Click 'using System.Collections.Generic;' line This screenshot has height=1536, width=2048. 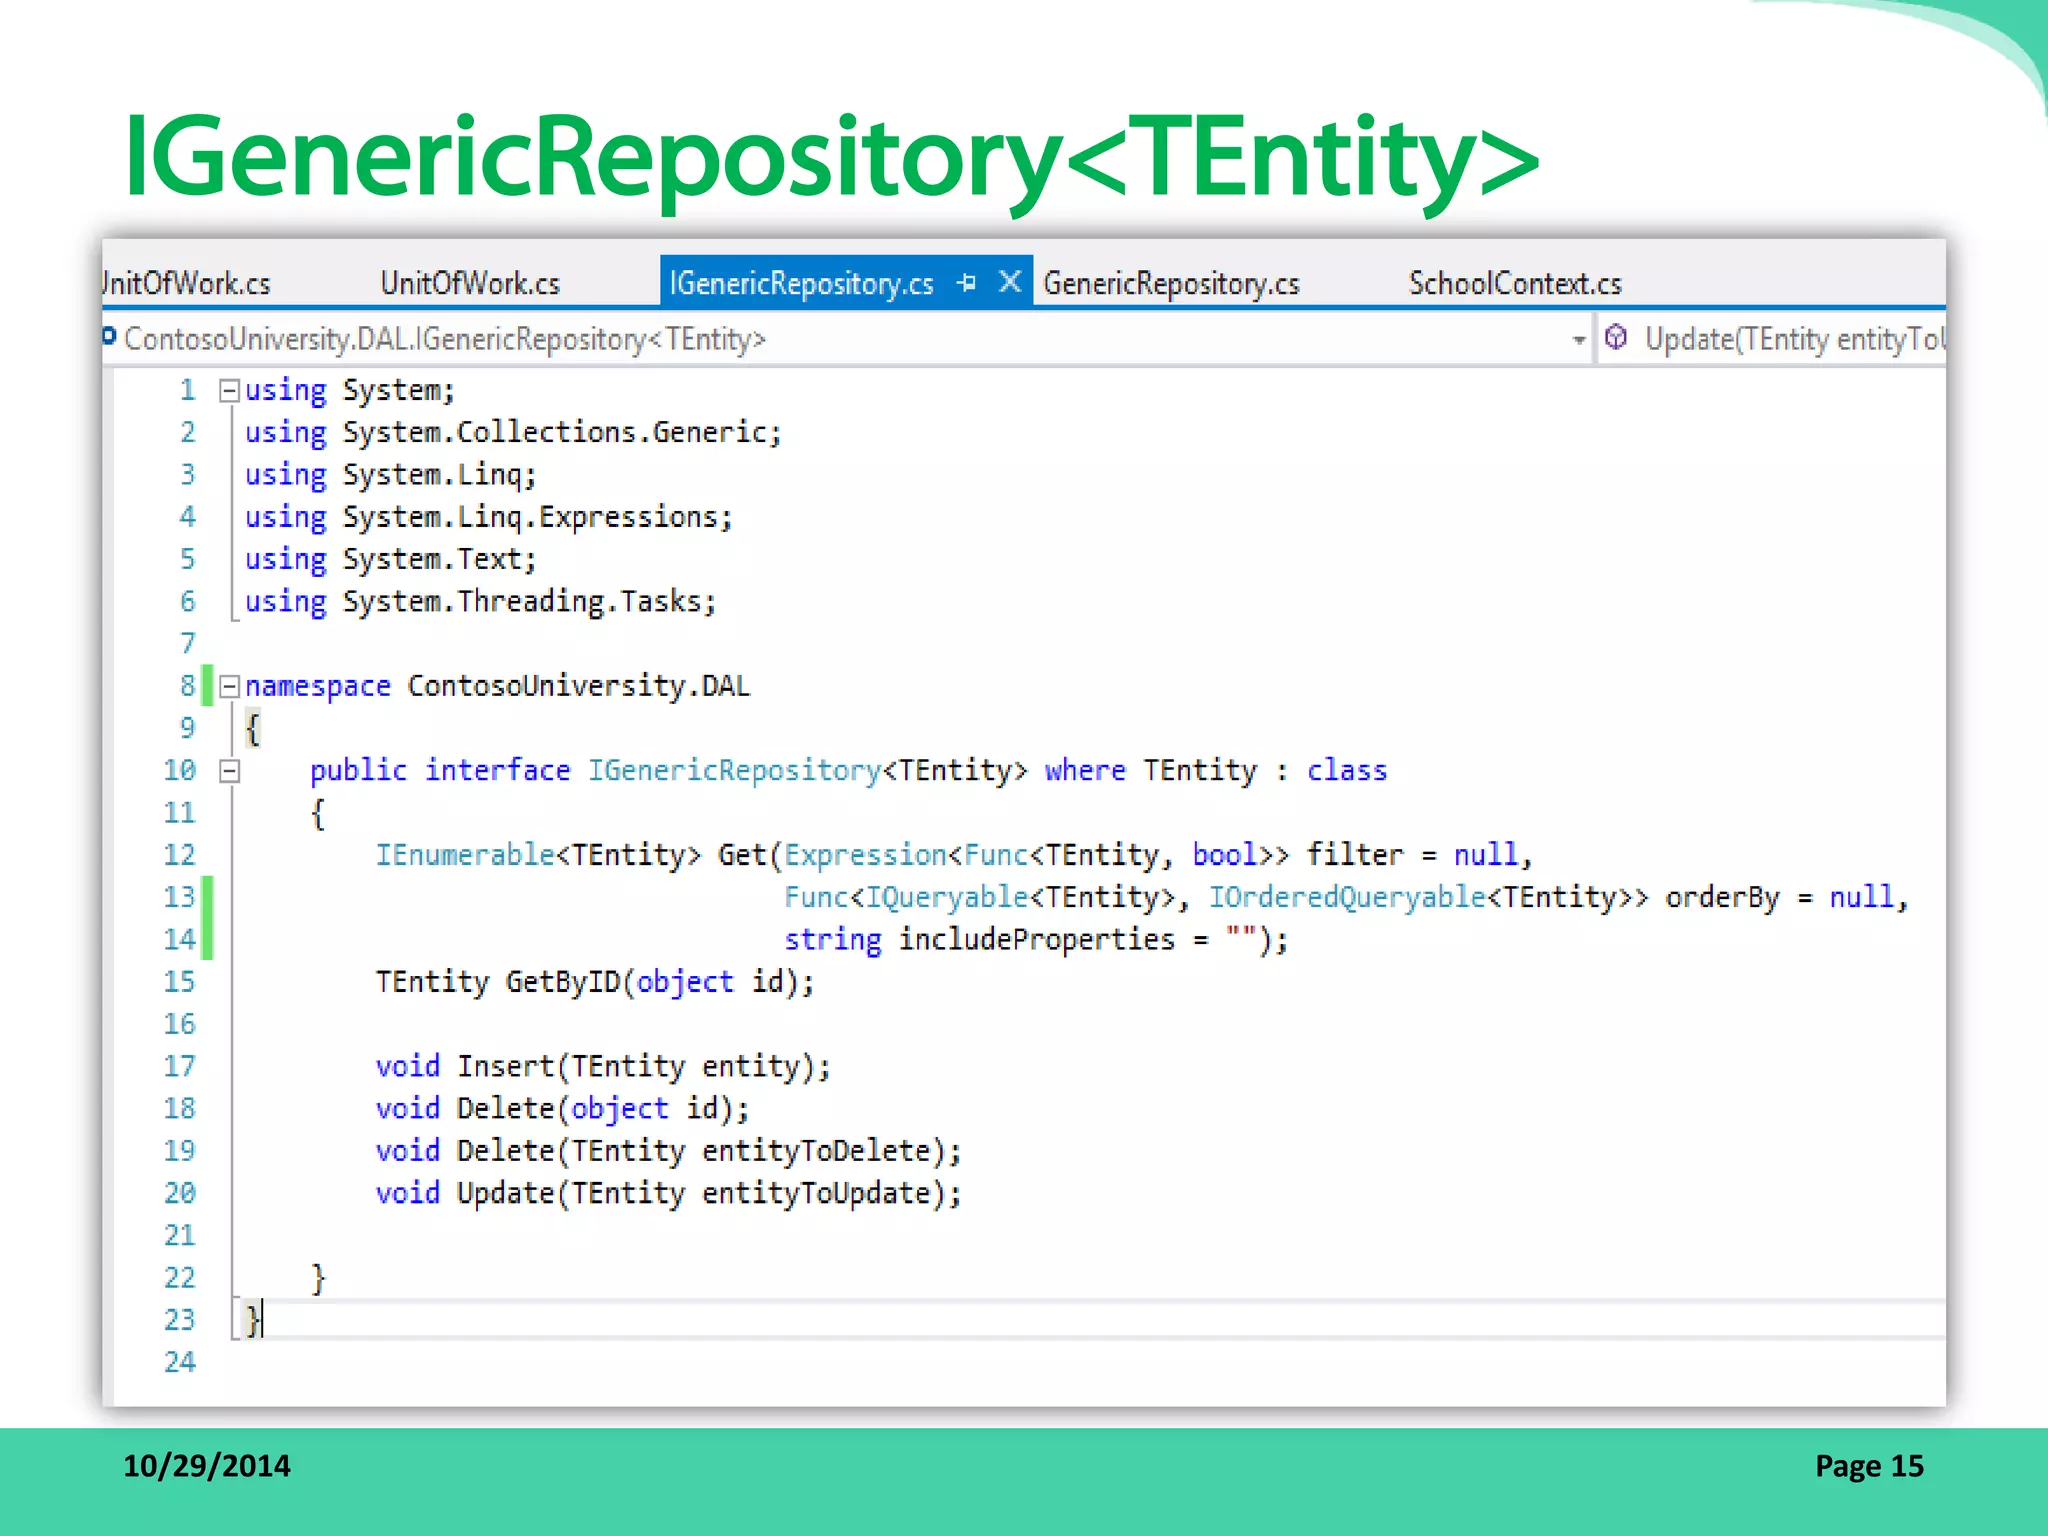tap(513, 433)
